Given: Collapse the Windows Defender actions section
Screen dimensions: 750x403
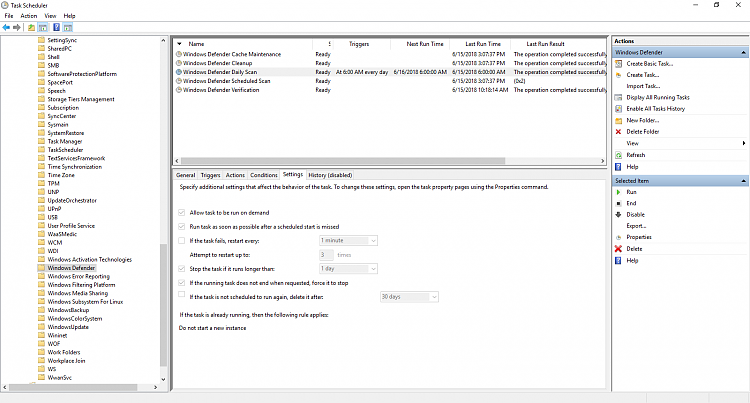Looking at the screenshot, I should point(743,52).
